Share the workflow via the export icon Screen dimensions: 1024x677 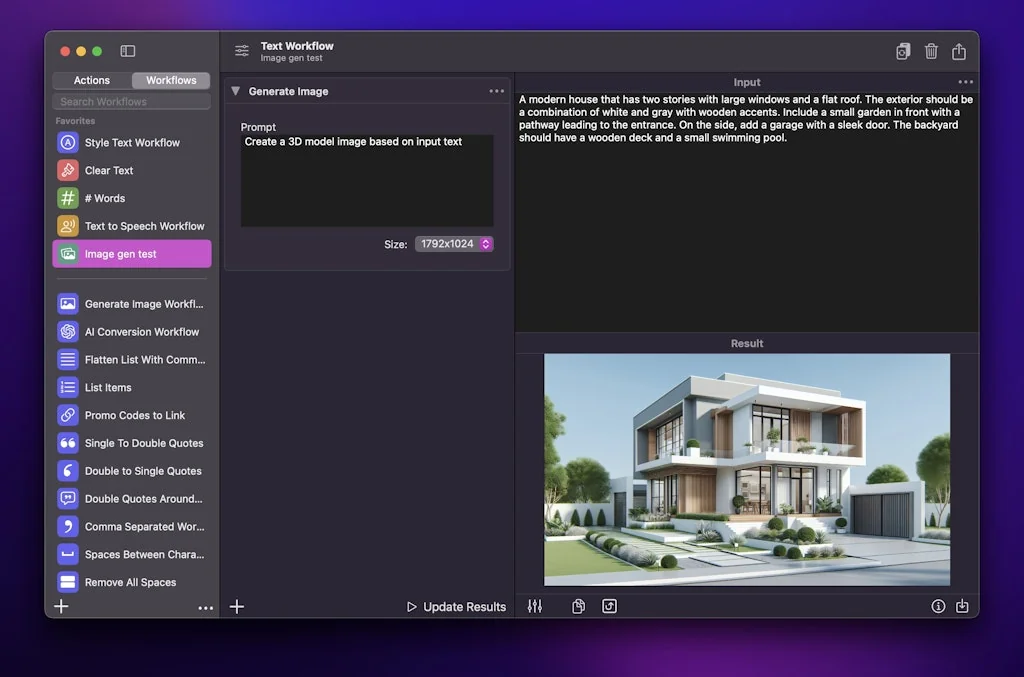[x=959, y=51]
